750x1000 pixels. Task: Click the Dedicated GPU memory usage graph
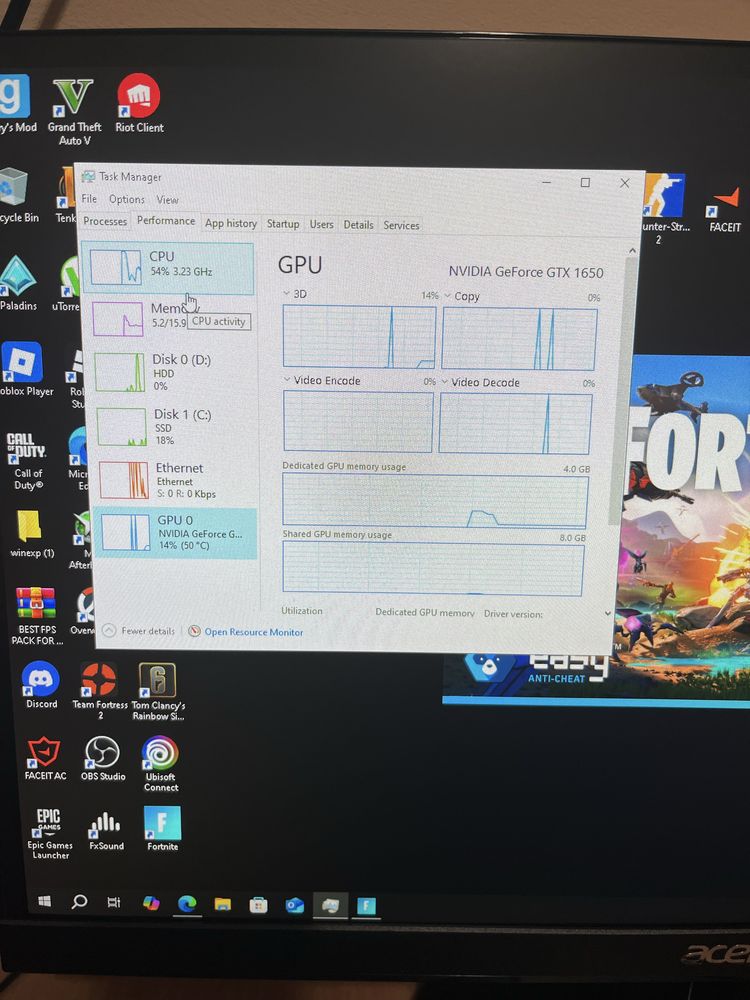435,501
